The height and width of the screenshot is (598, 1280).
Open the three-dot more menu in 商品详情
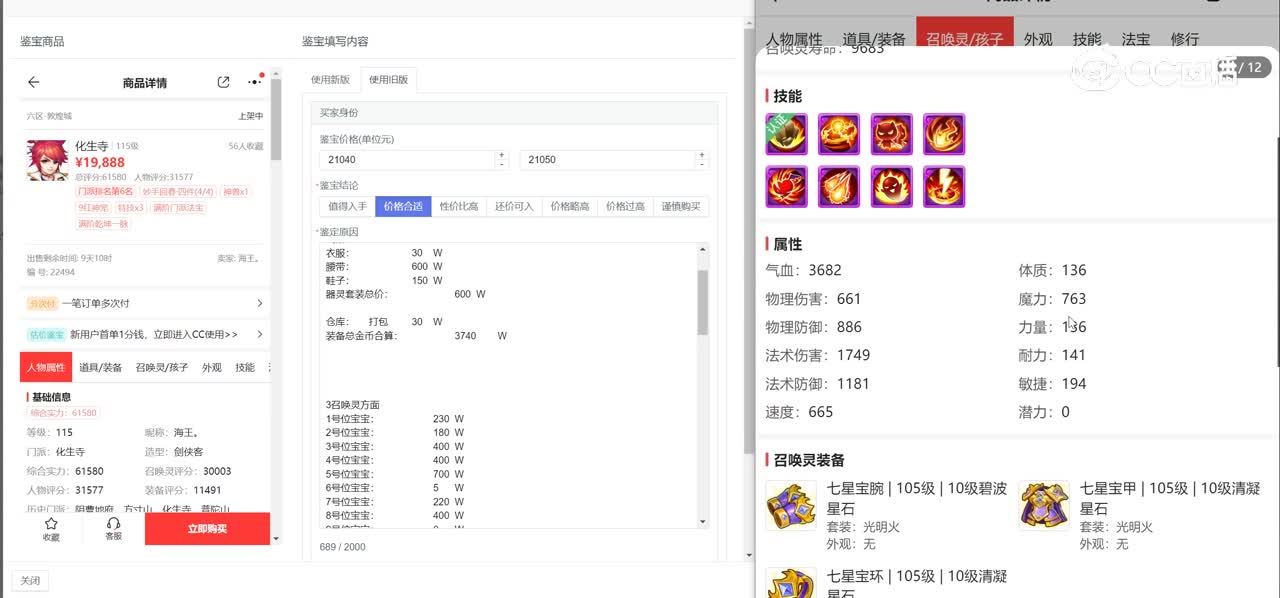pos(255,82)
